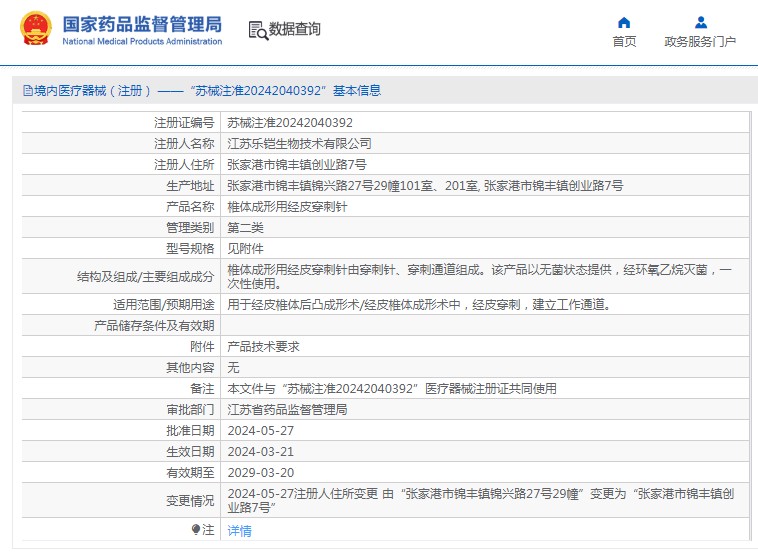The image size is (758, 555).
Task: Select 产品技术要求 attachment value
Action: pyautogui.click(x=263, y=347)
